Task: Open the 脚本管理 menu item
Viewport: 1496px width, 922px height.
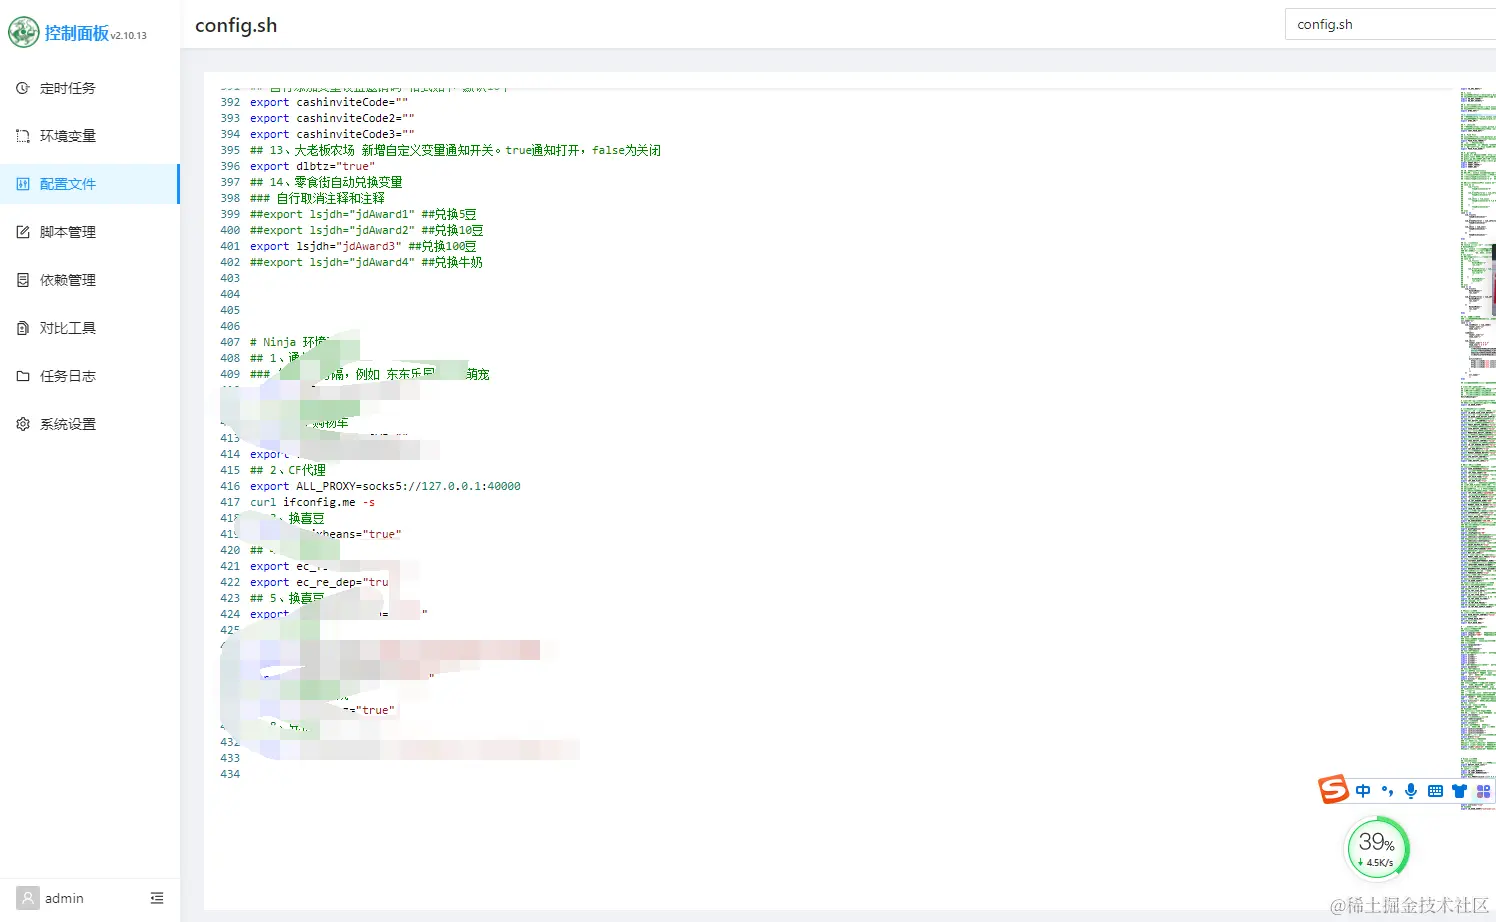Action: pos(90,232)
